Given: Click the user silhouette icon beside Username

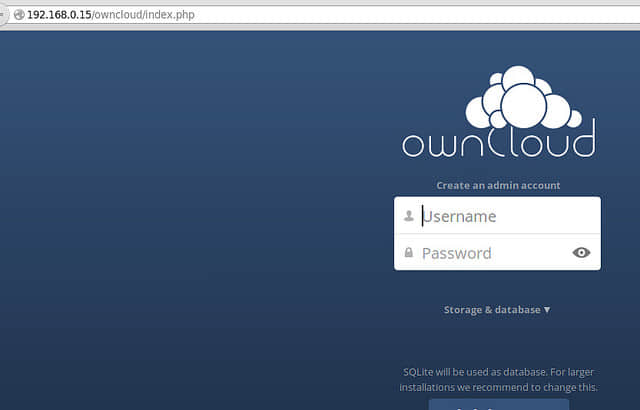Looking at the screenshot, I should click(409, 216).
